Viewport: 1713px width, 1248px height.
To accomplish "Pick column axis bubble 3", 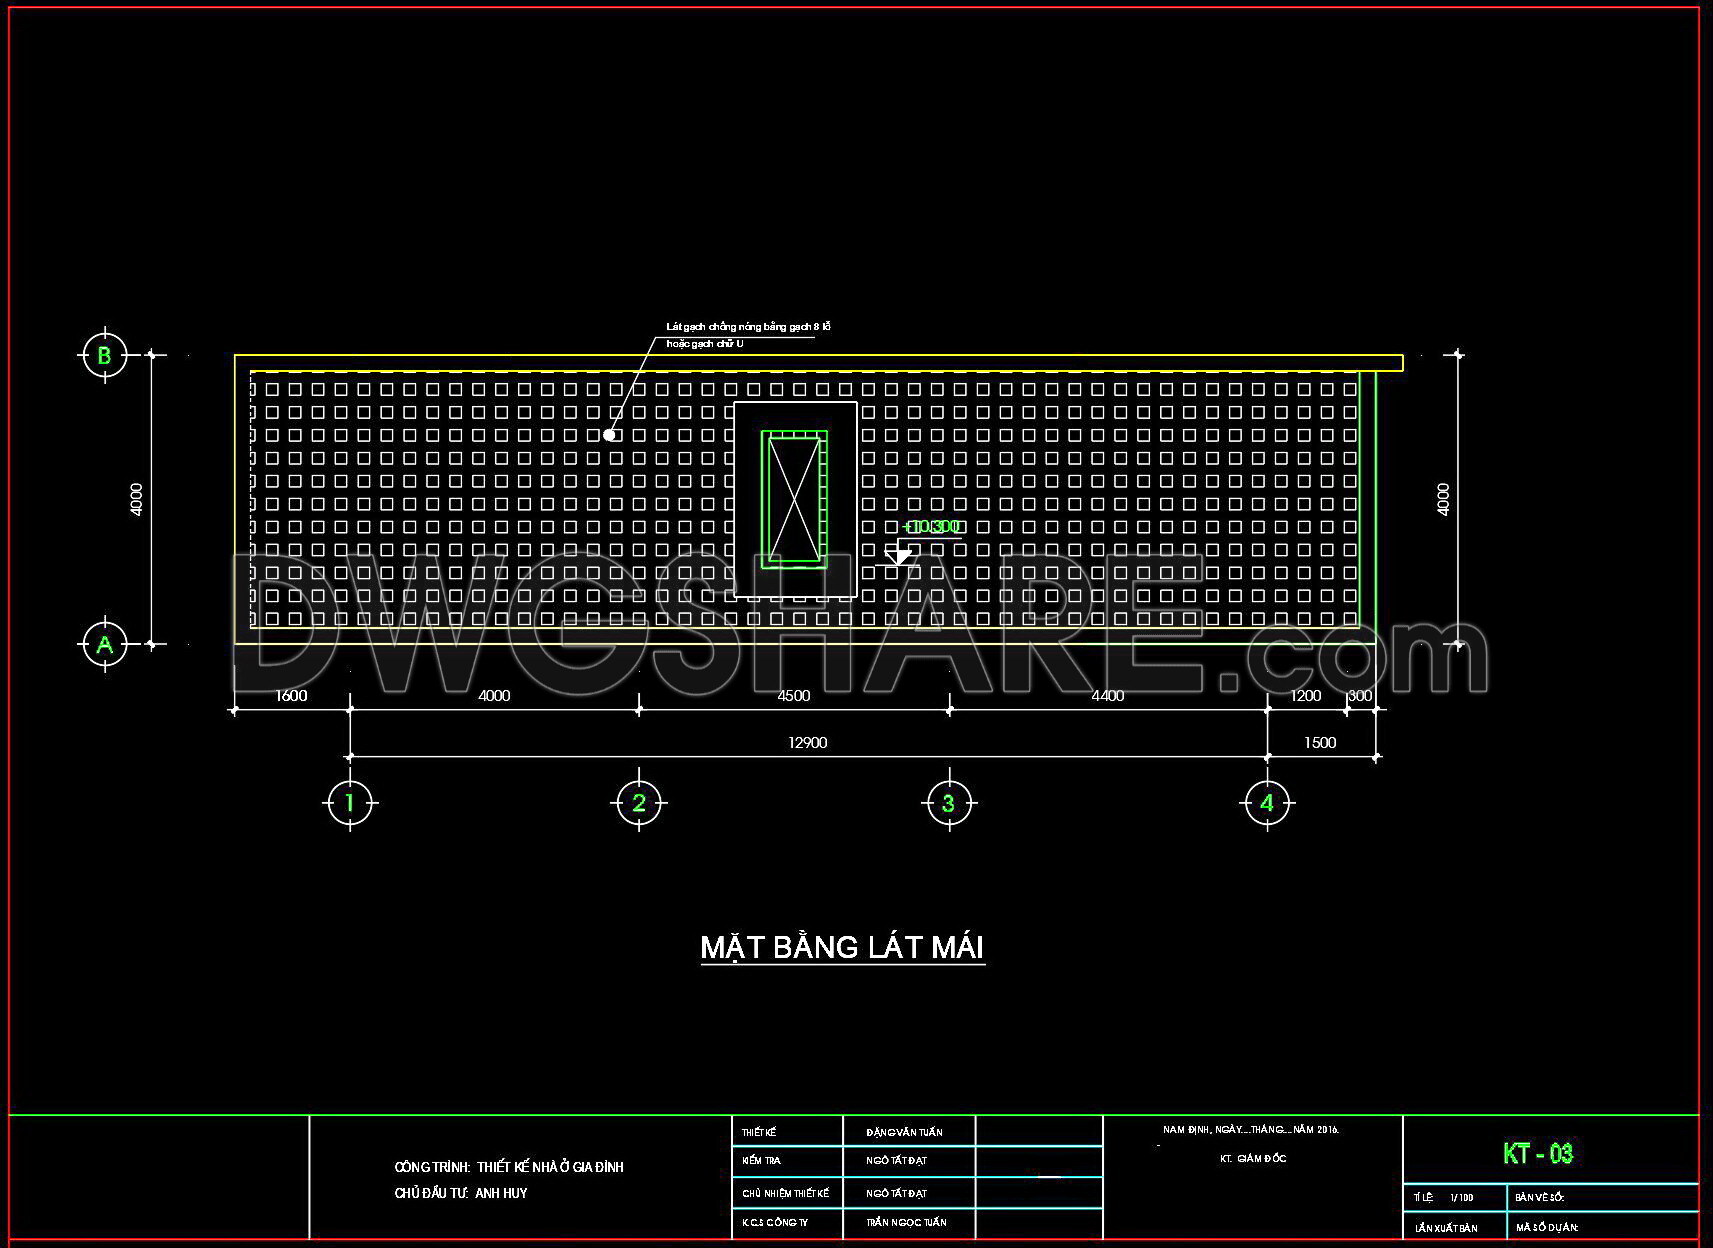I will 948,802.
